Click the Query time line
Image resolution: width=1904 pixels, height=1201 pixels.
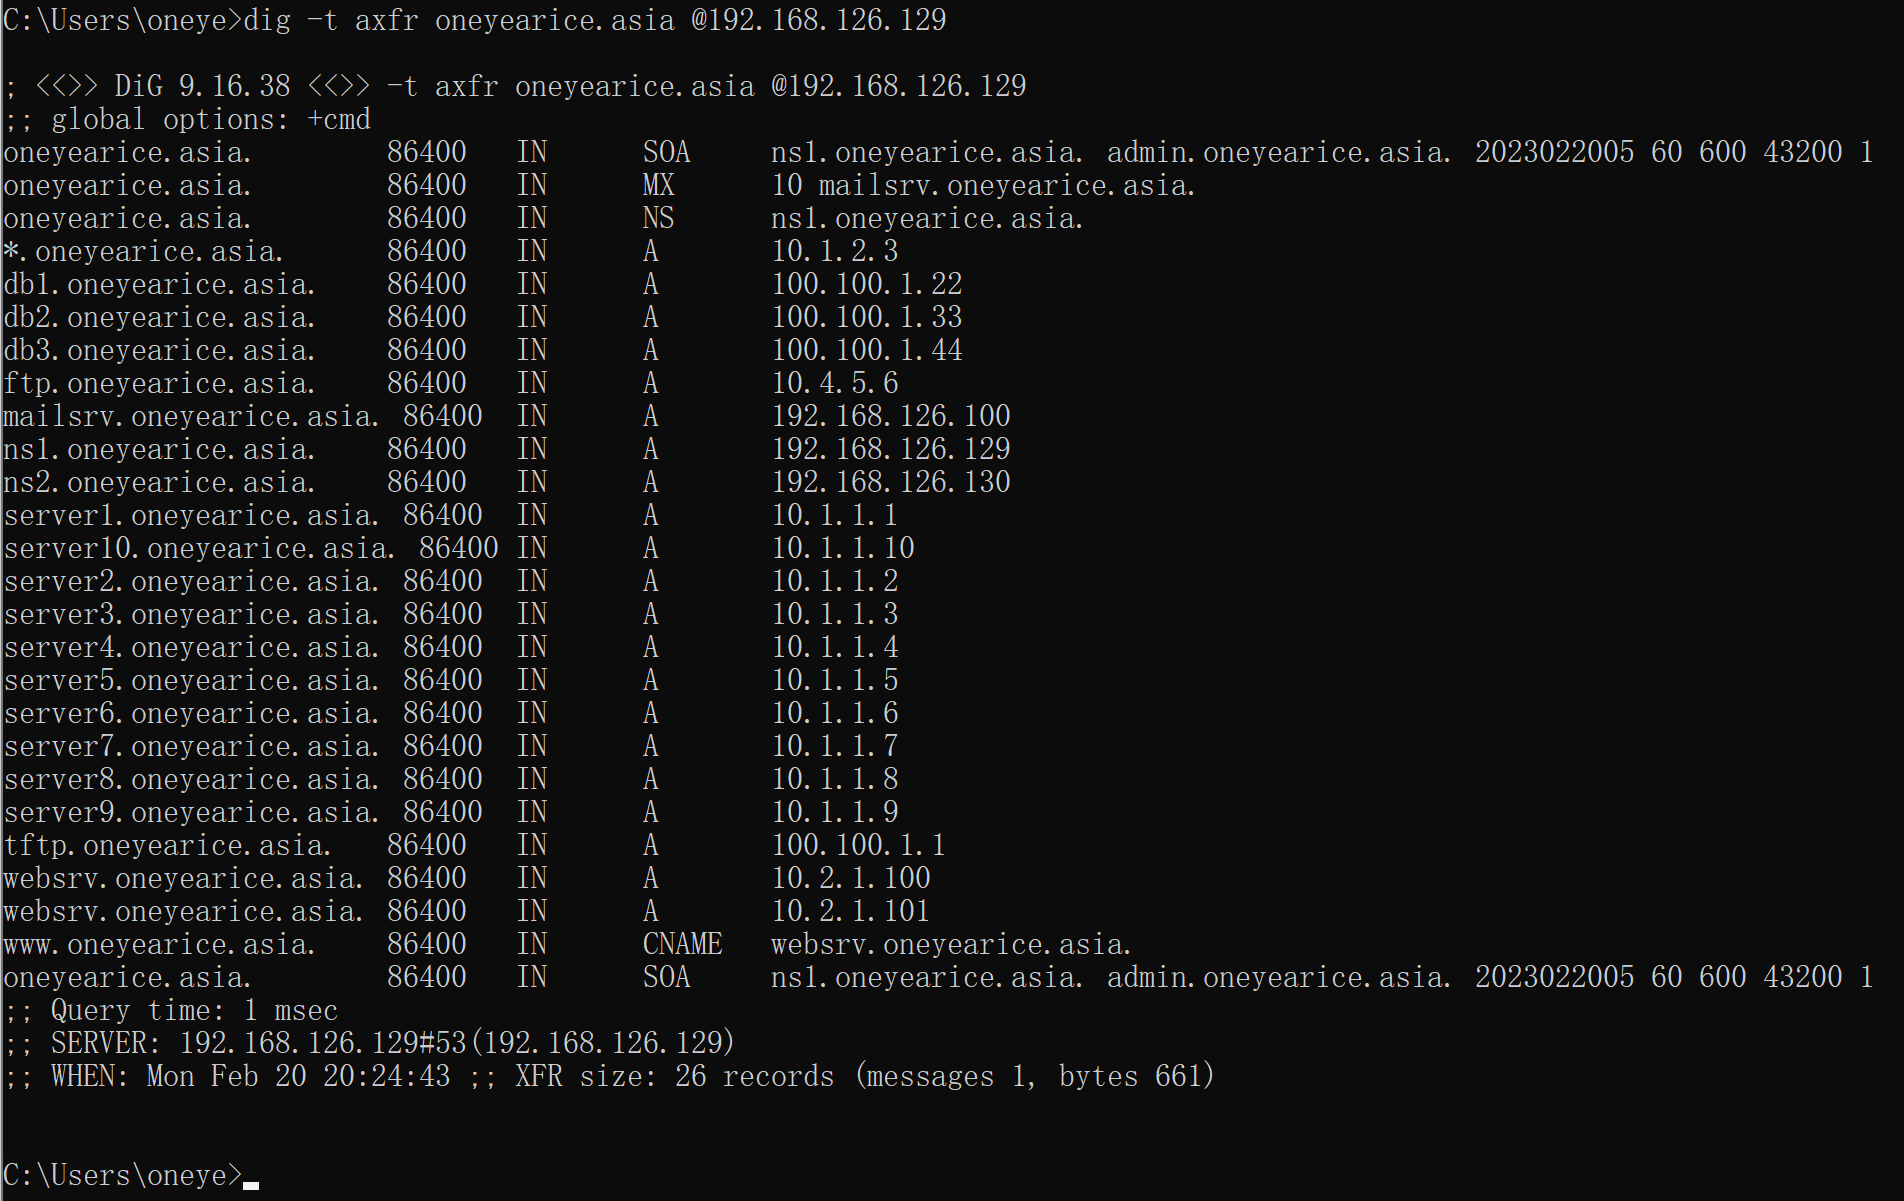[172, 1010]
